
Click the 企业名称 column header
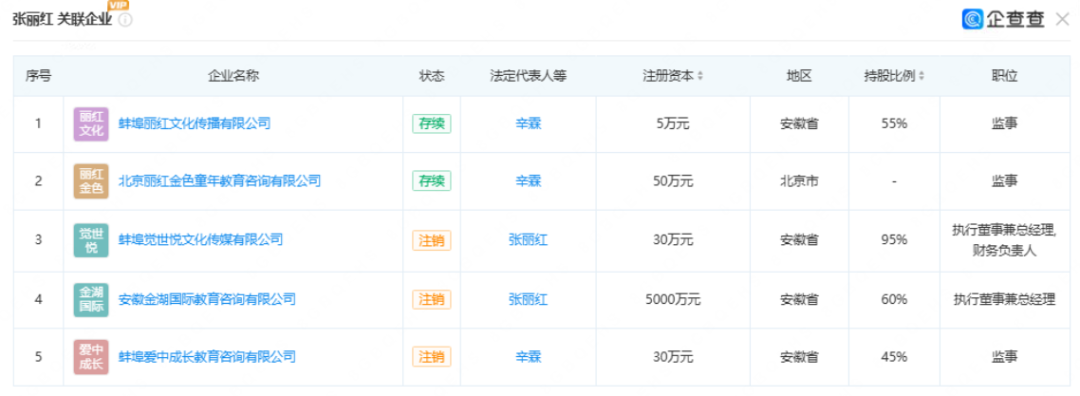[233, 76]
